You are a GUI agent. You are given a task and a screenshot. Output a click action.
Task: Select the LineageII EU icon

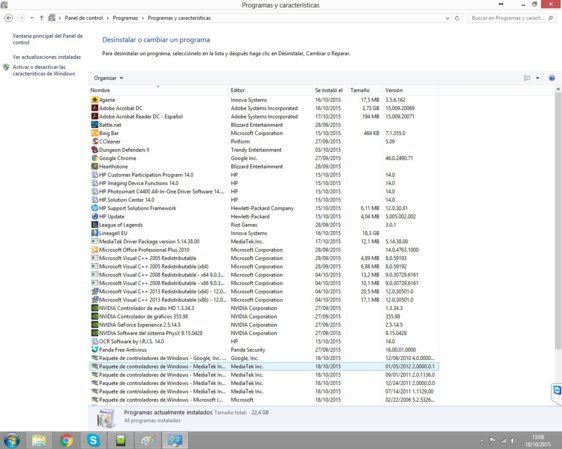(95, 233)
